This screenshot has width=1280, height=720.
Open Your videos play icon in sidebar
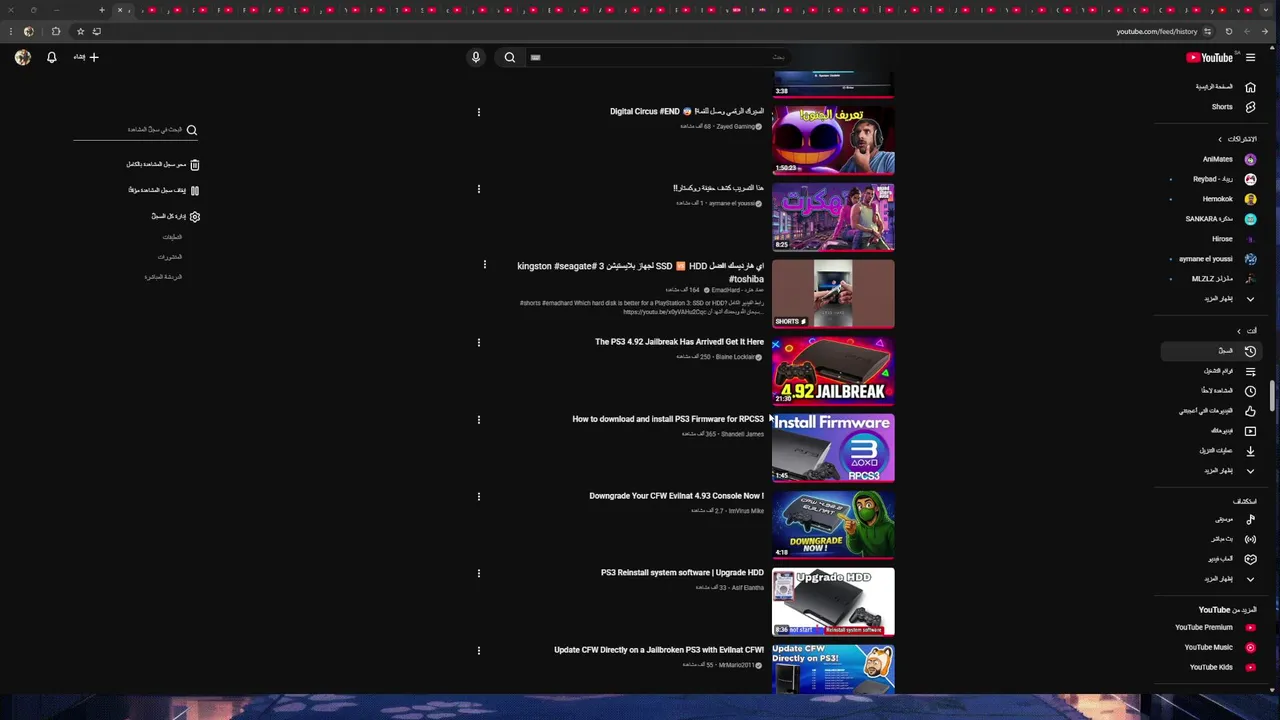1250,431
